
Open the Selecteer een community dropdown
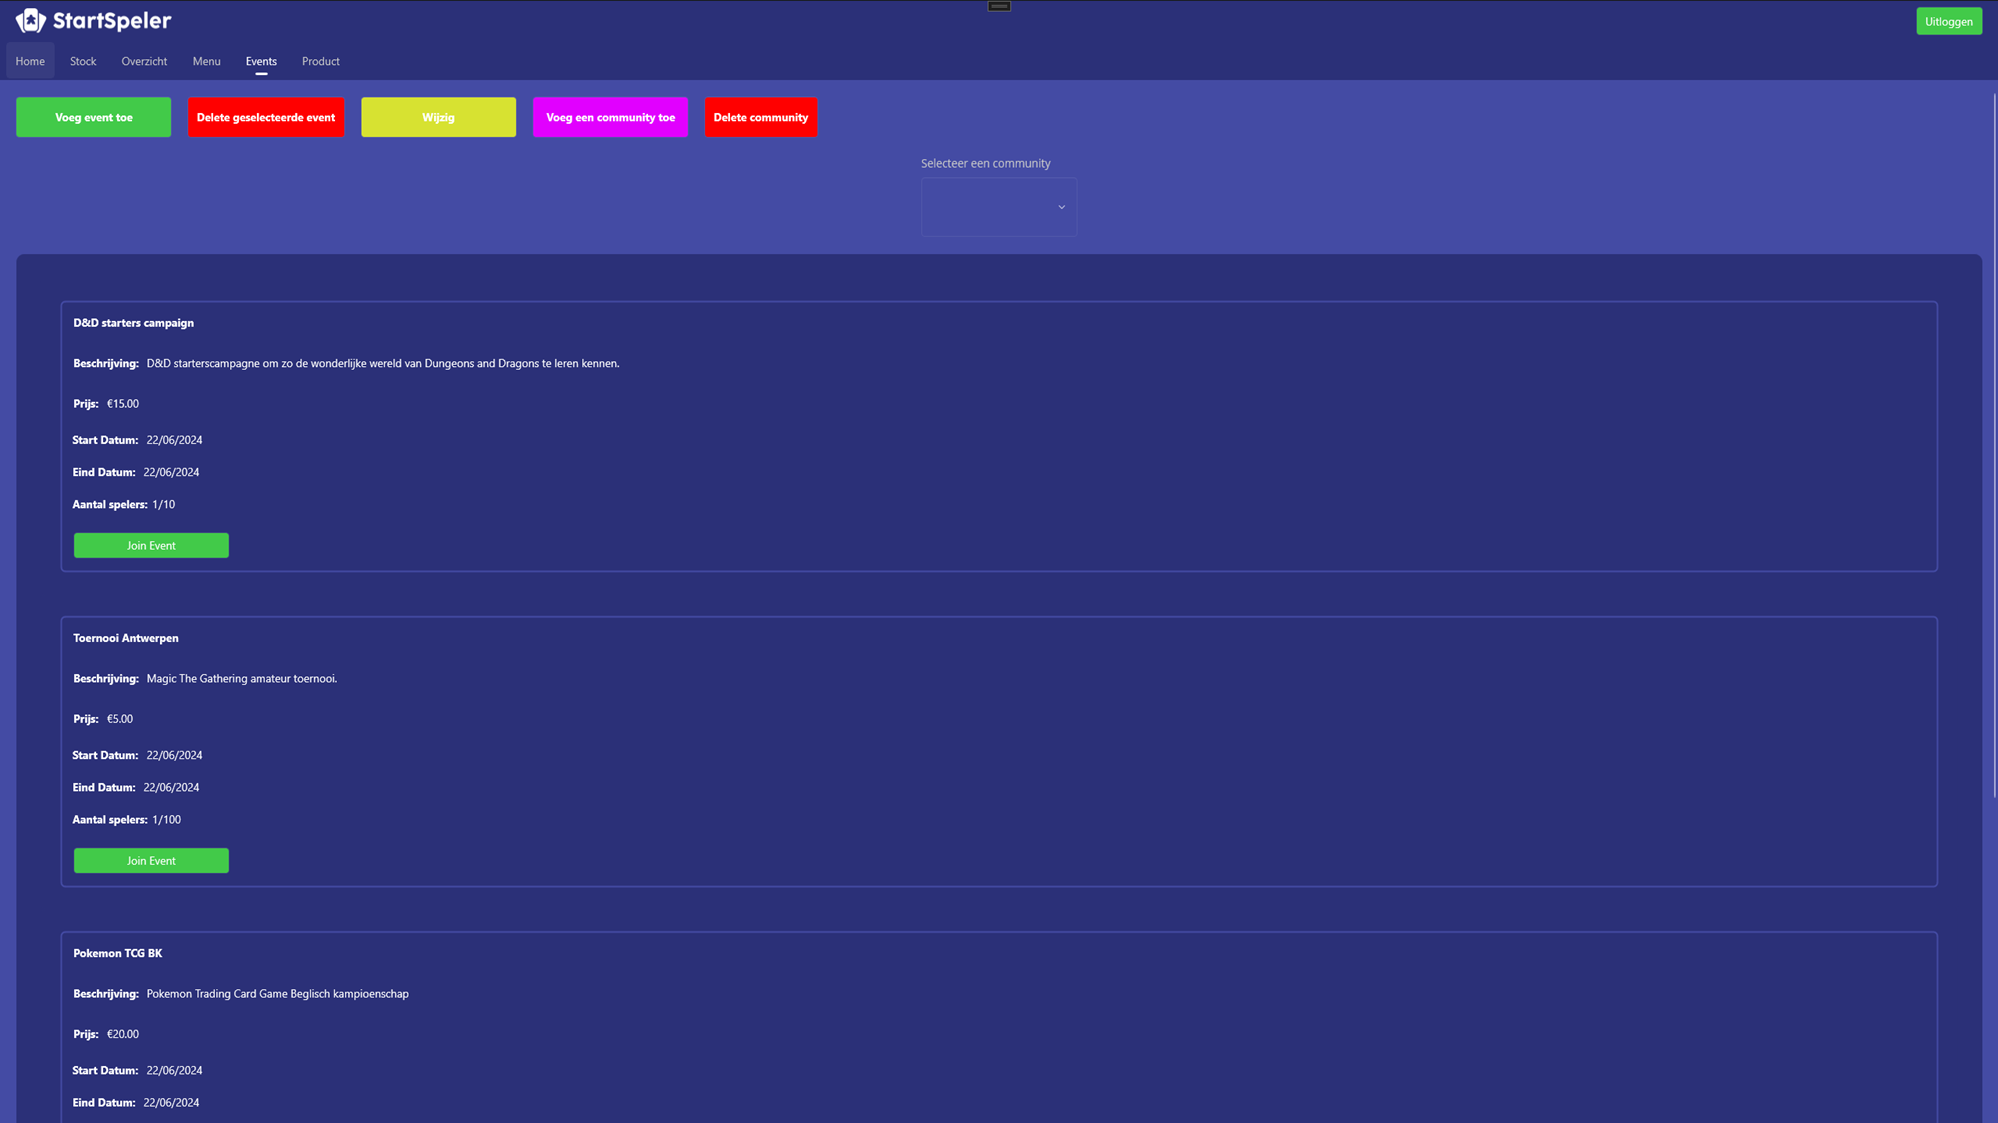tap(998, 206)
